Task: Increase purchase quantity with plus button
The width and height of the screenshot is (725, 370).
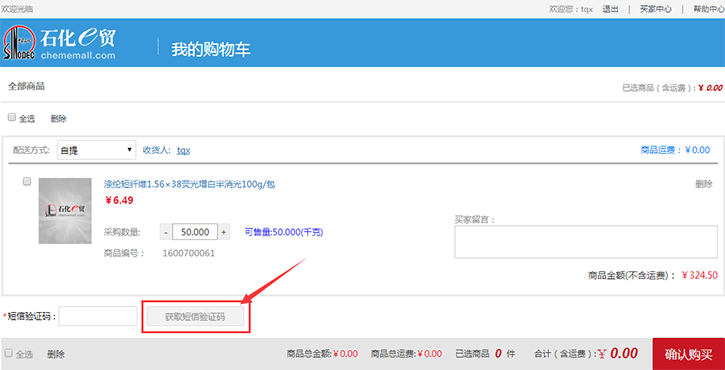Action: coord(224,232)
